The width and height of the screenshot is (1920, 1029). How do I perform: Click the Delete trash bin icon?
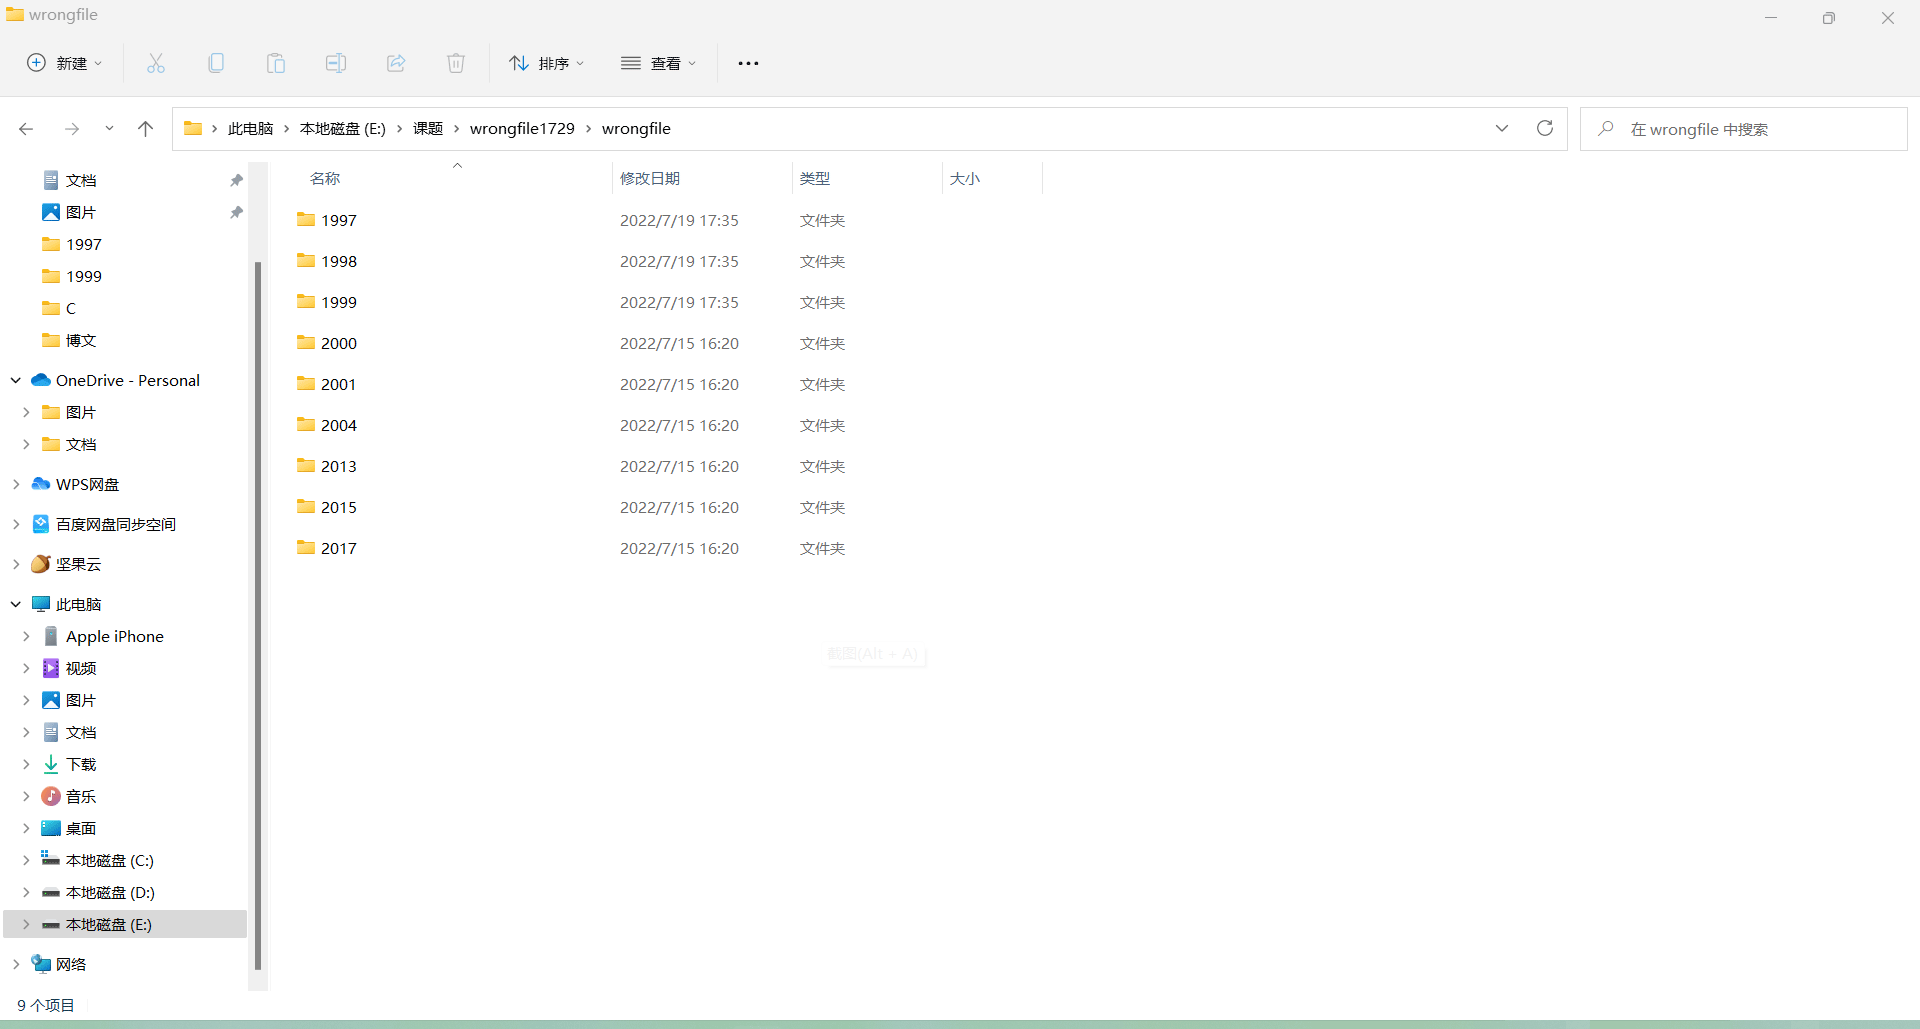click(456, 63)
